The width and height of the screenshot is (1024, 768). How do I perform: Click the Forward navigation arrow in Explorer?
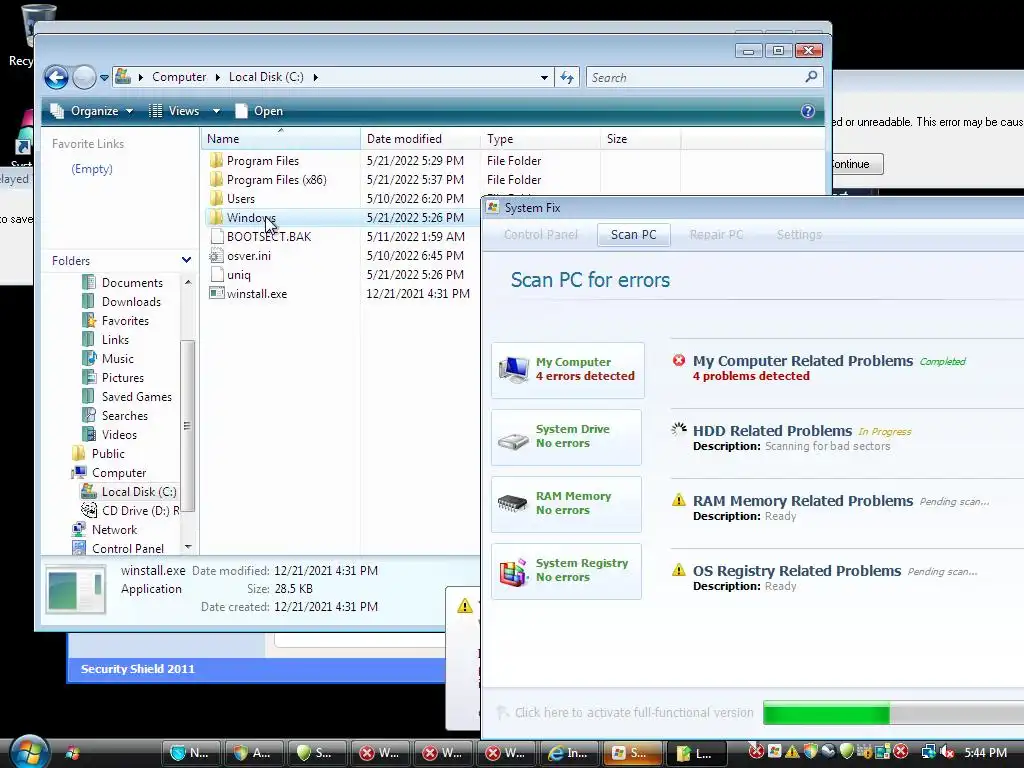coord(84,78)
